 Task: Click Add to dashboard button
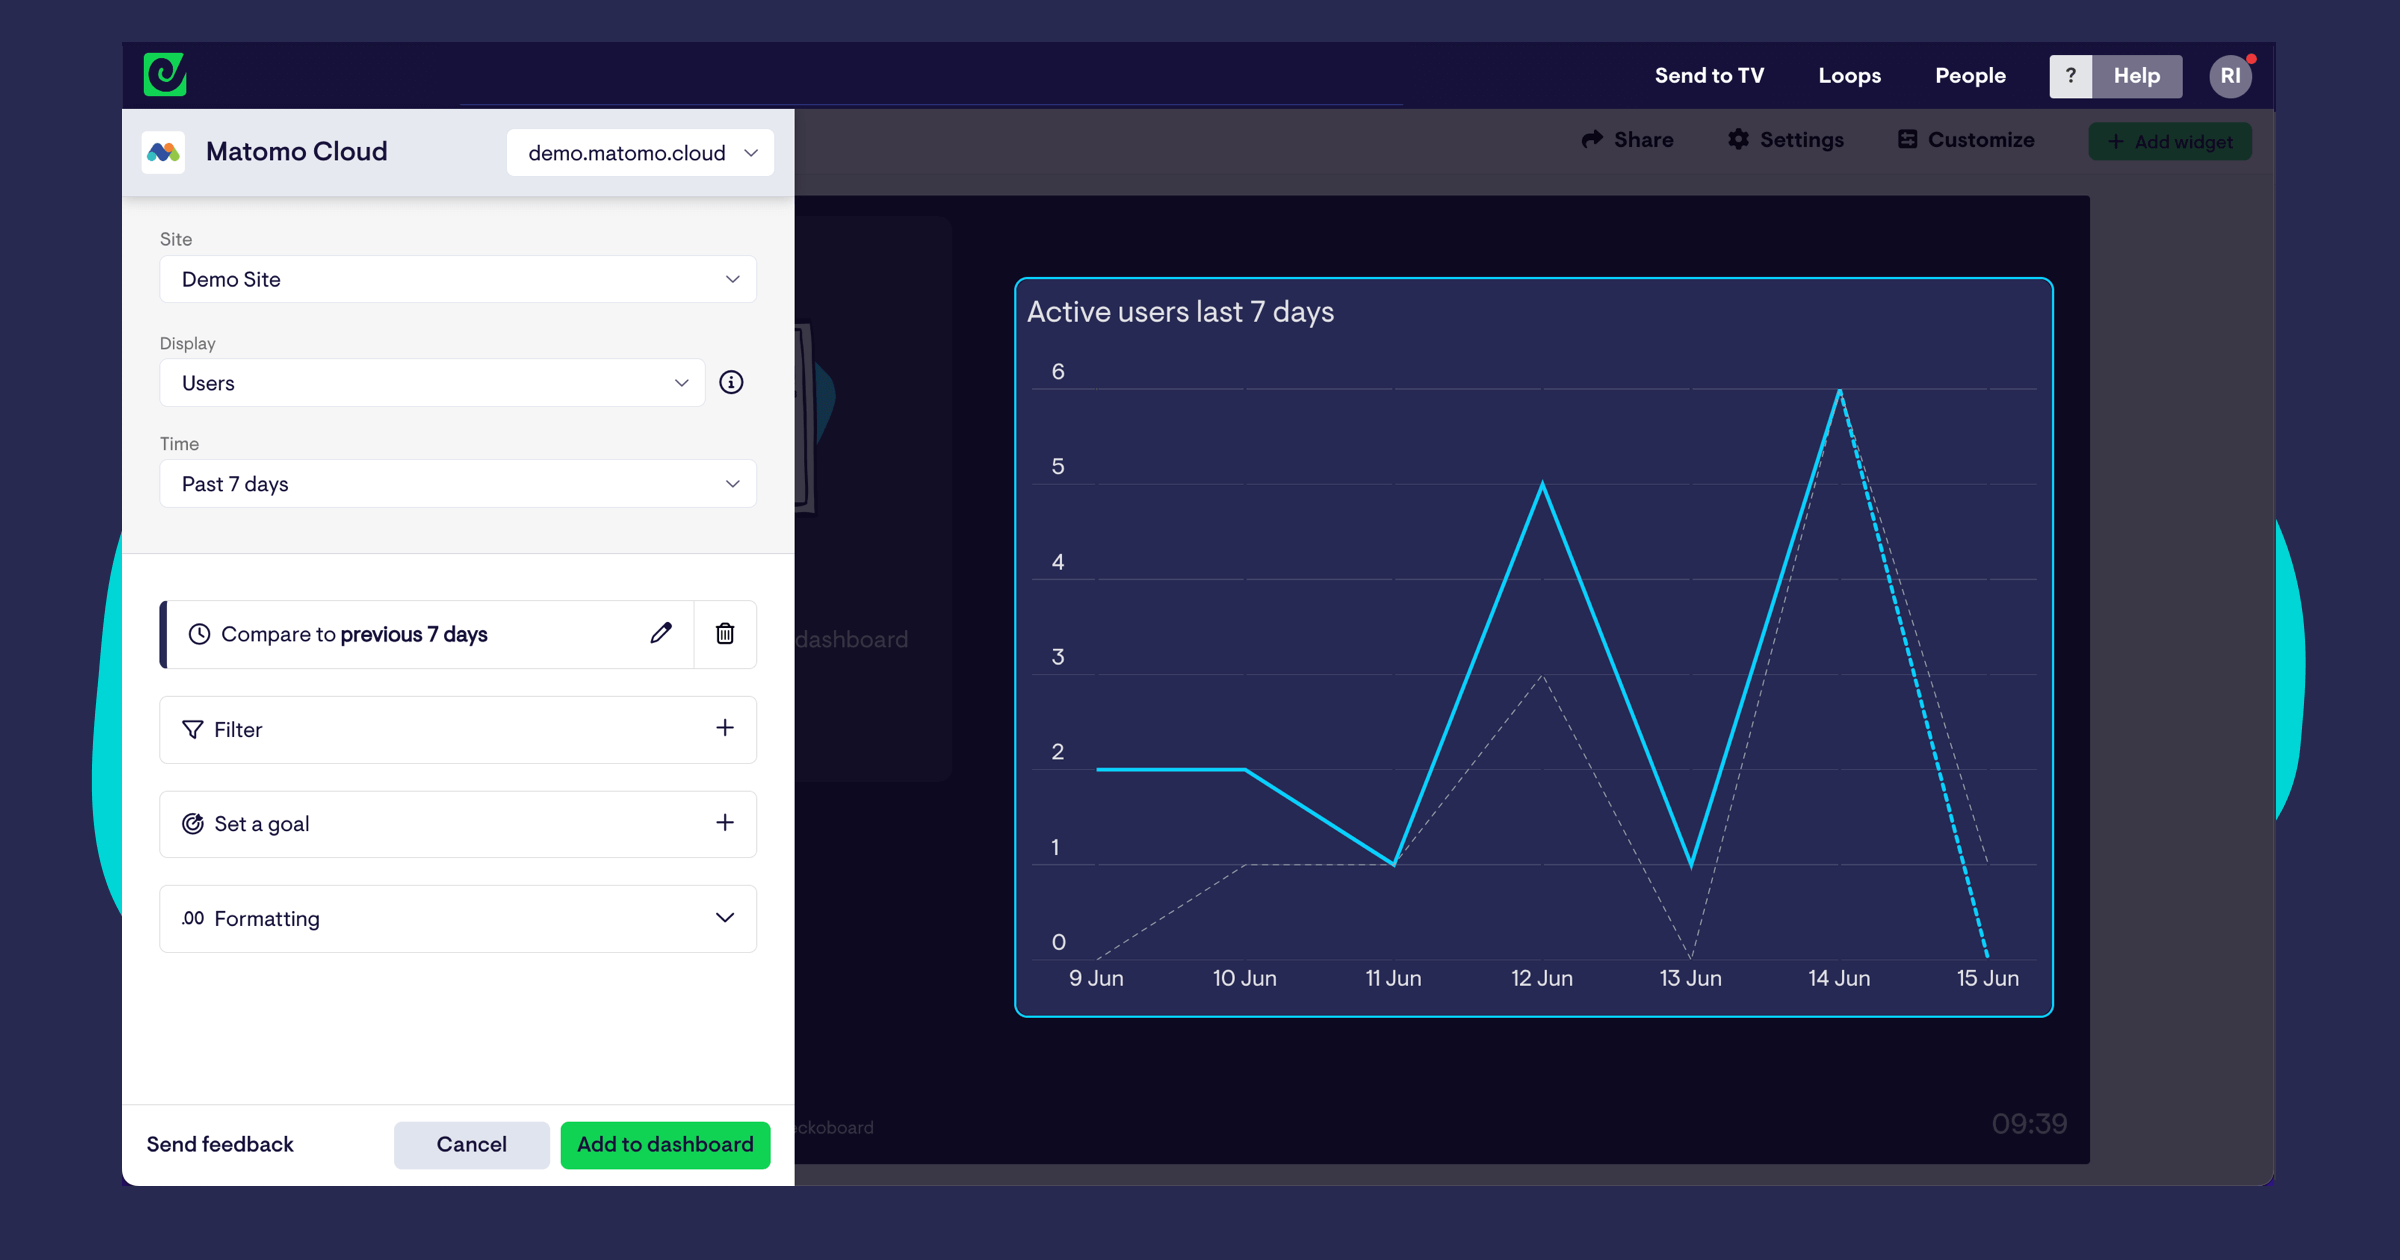coord(665,1144)
